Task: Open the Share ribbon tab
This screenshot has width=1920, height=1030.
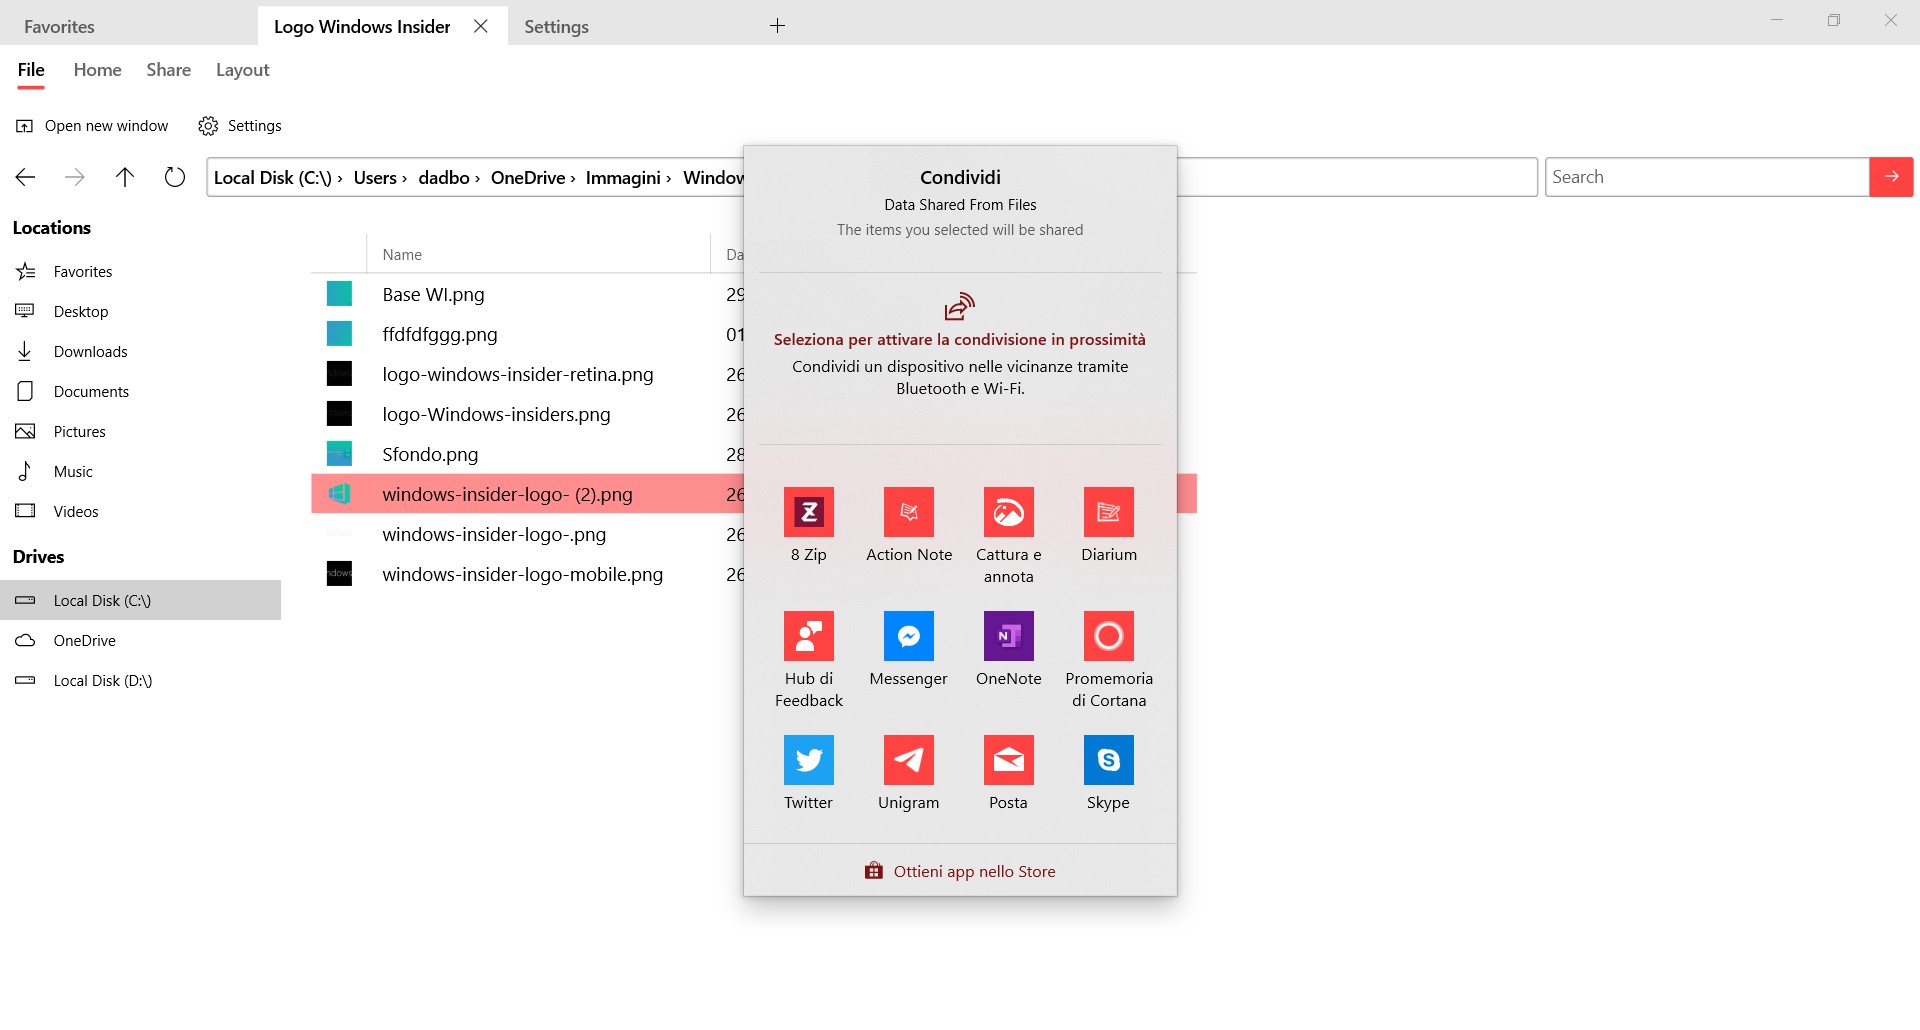Action: click(x=168, y=70)
